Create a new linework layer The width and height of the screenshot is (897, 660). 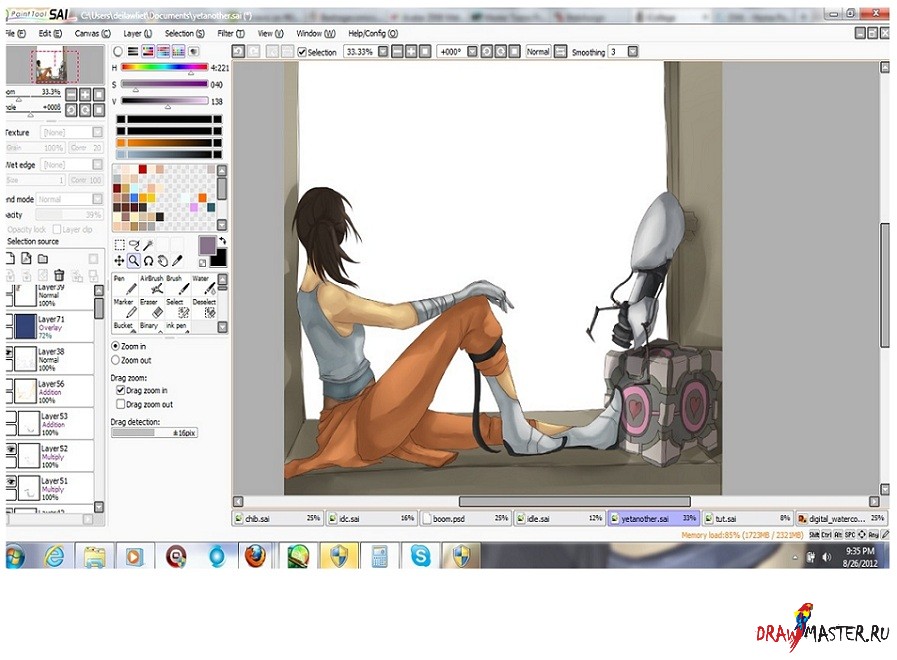point(26,259)
